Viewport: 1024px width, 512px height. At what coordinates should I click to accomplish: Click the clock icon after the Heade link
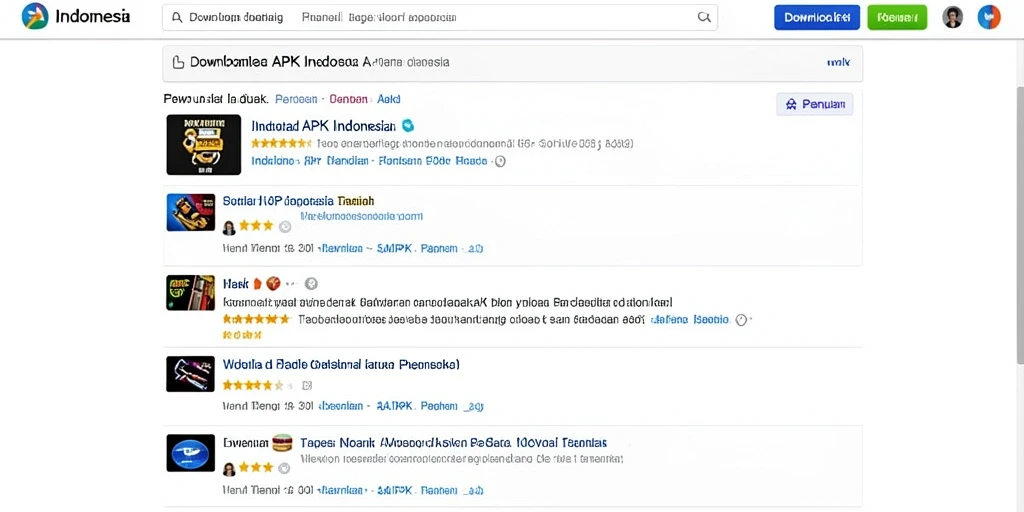click(x=500, y=161)
